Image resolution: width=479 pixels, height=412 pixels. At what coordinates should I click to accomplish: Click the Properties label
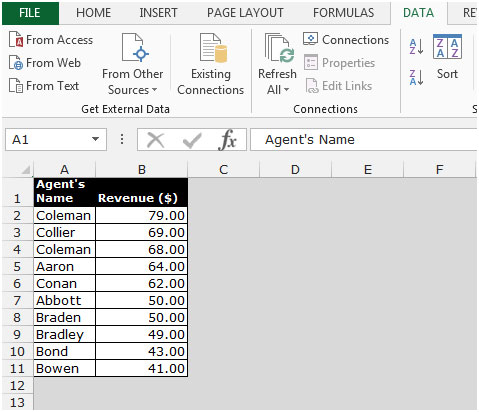point(349,63)
